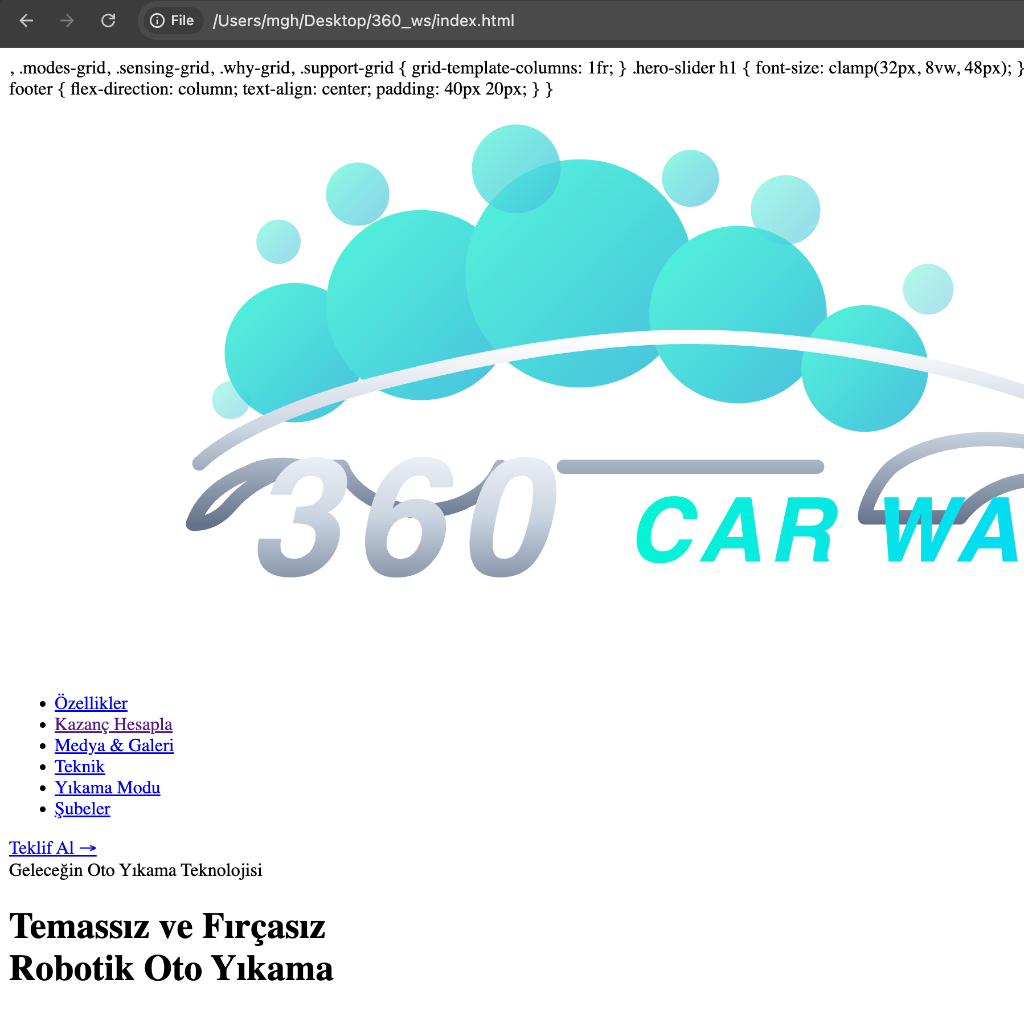Open the Kazanç Hesapla link
This screenshot has height=1014, width=1024.
(114, 724)
